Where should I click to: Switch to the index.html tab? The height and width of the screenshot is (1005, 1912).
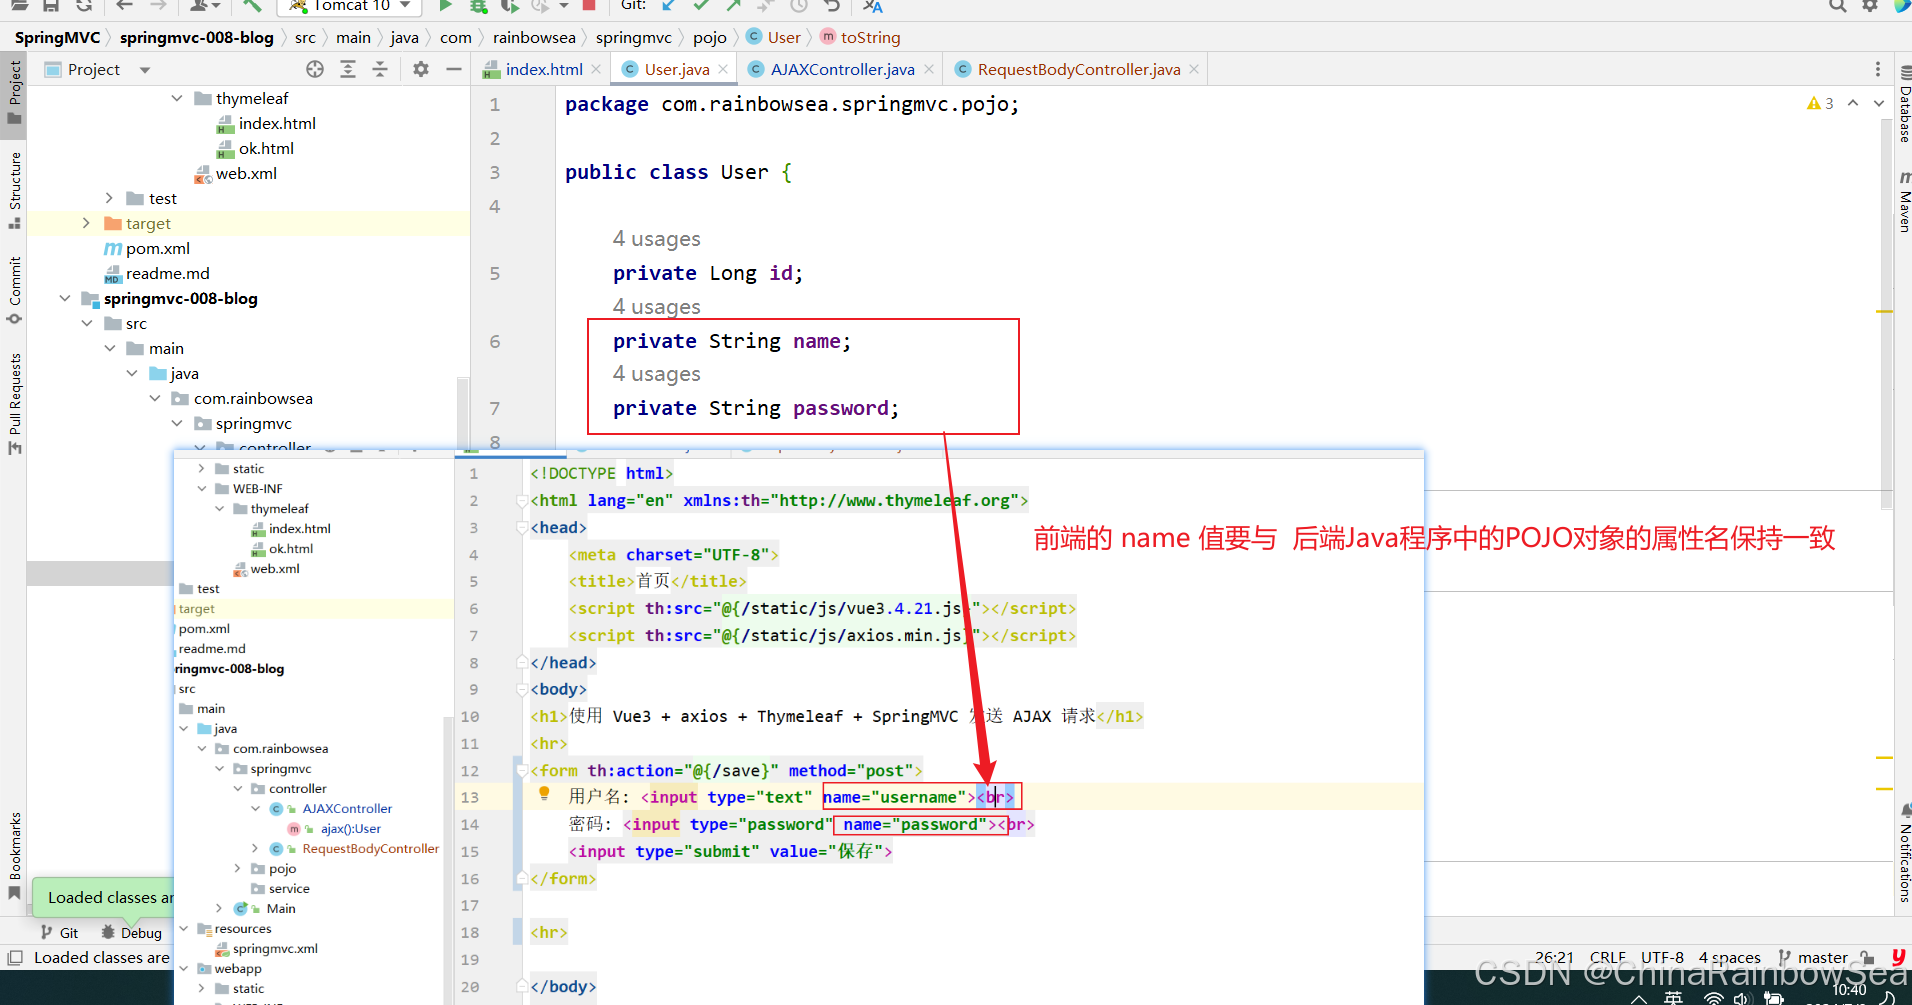[x=543, y=69]
